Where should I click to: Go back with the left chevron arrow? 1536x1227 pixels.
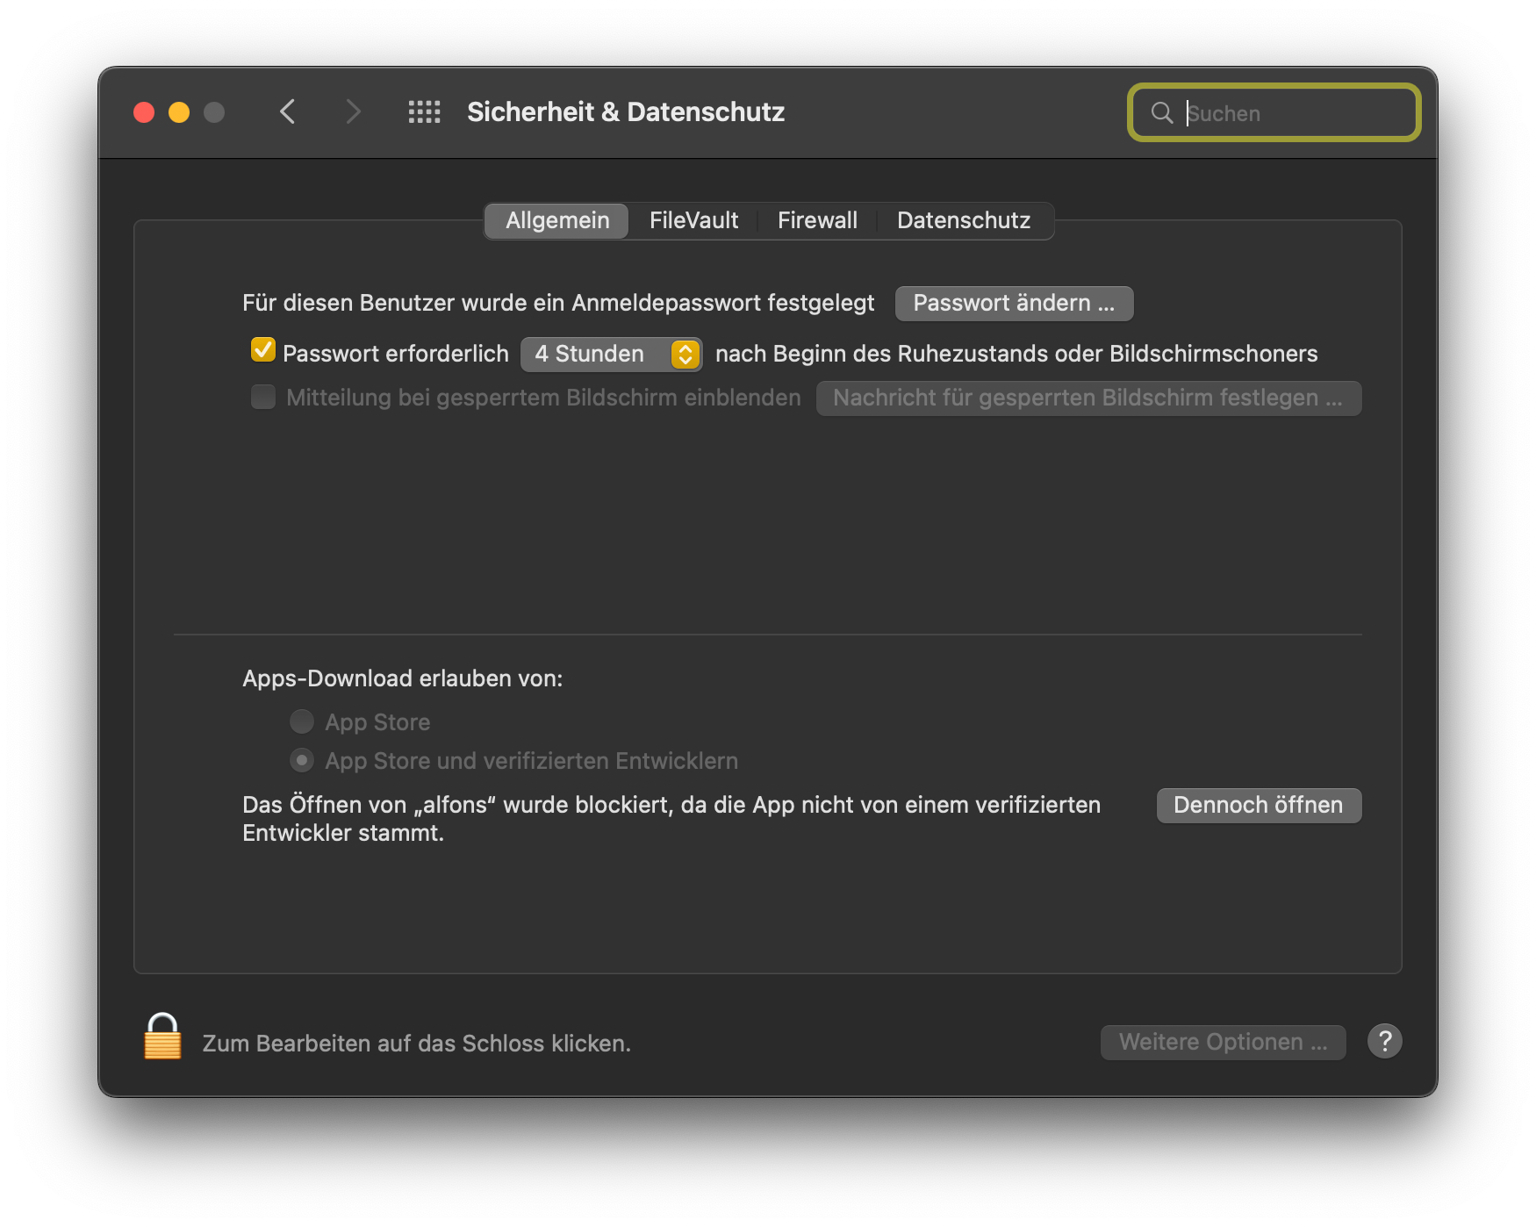pos(288,112)
